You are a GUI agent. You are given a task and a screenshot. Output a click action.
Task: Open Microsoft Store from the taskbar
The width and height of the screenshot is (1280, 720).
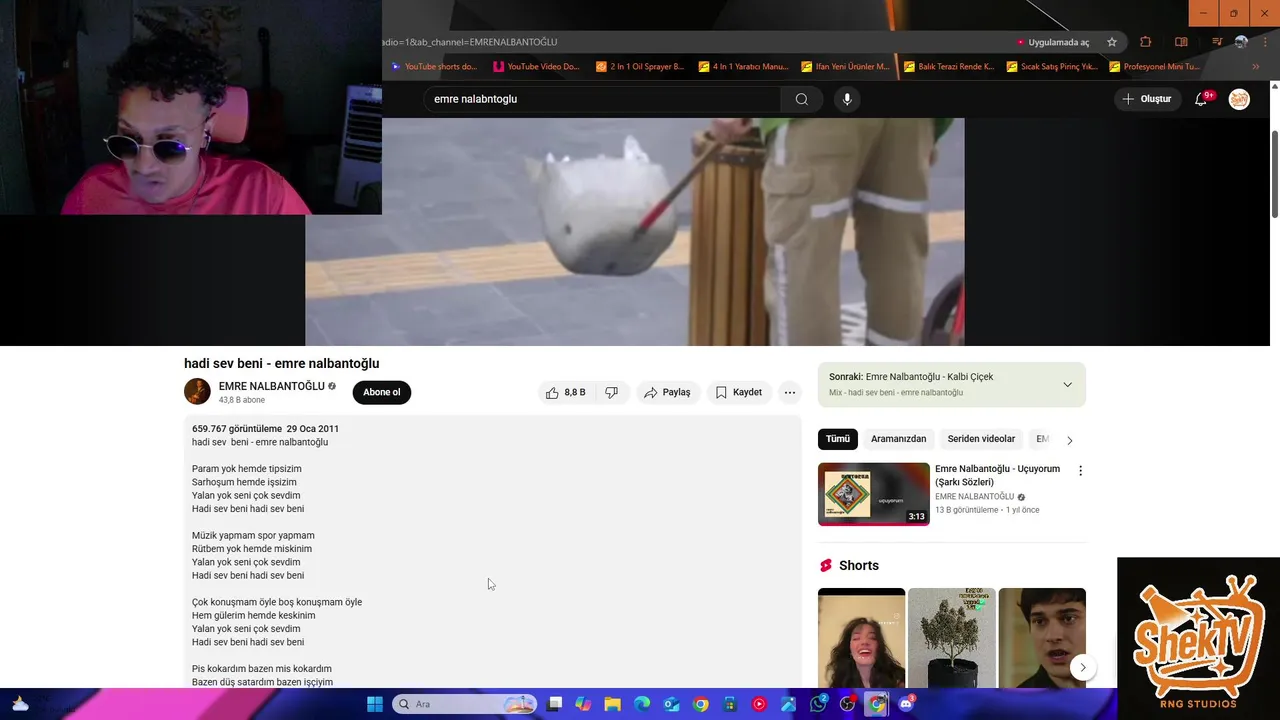[730, 704]
